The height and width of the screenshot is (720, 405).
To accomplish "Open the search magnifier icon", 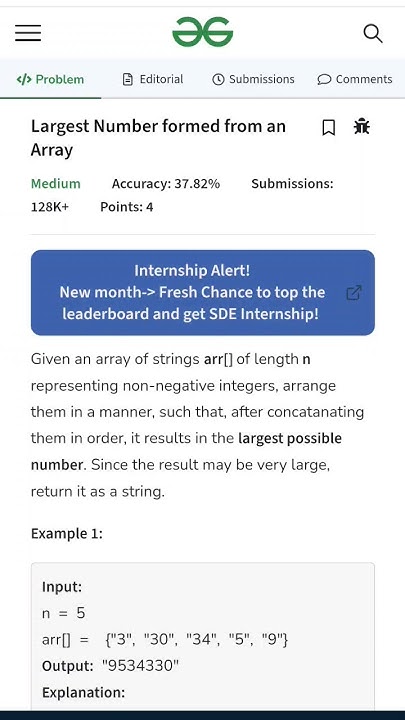I will coord(373,34).
